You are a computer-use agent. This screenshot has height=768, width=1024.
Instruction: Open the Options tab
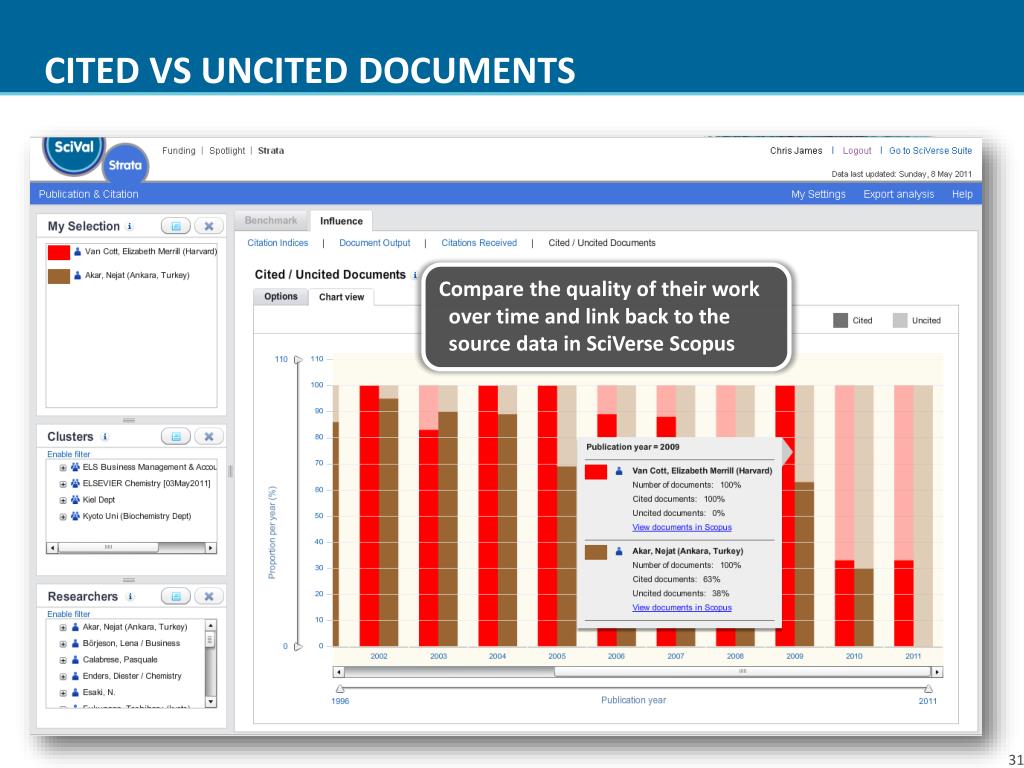pyautogui.click(x=281, y=296)
